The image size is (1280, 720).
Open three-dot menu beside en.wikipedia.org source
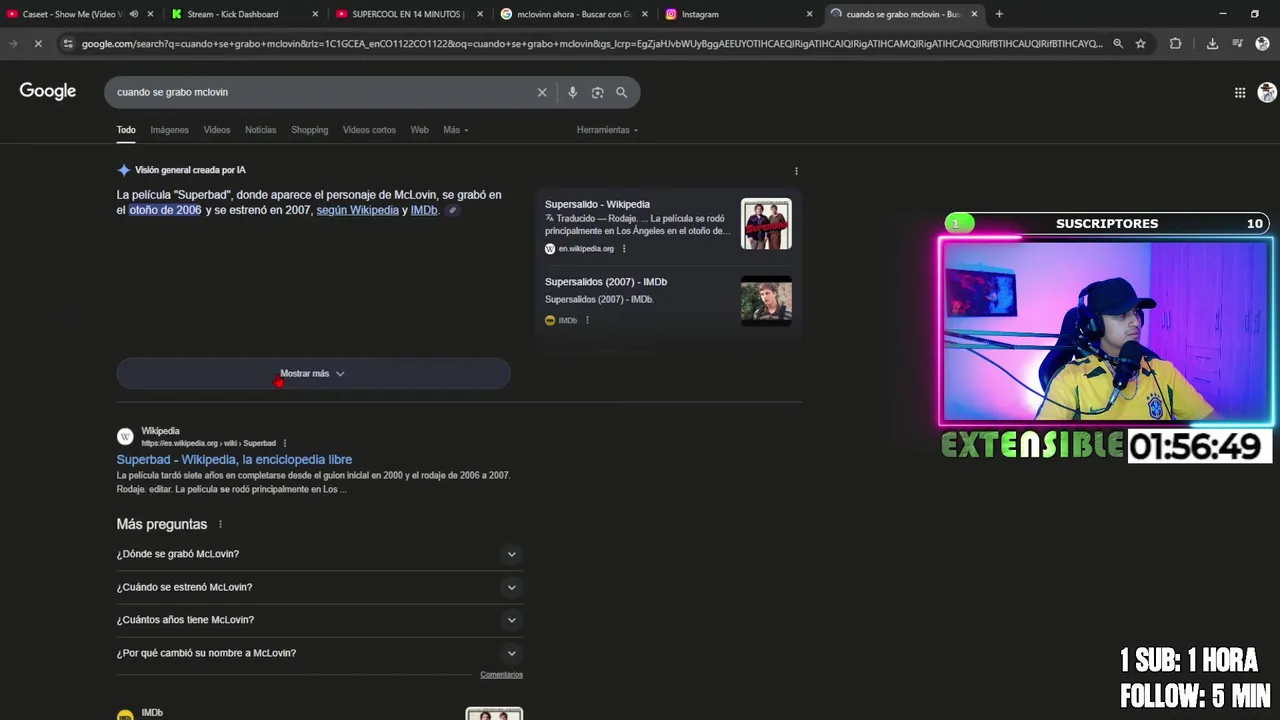(x=624, y=248)
